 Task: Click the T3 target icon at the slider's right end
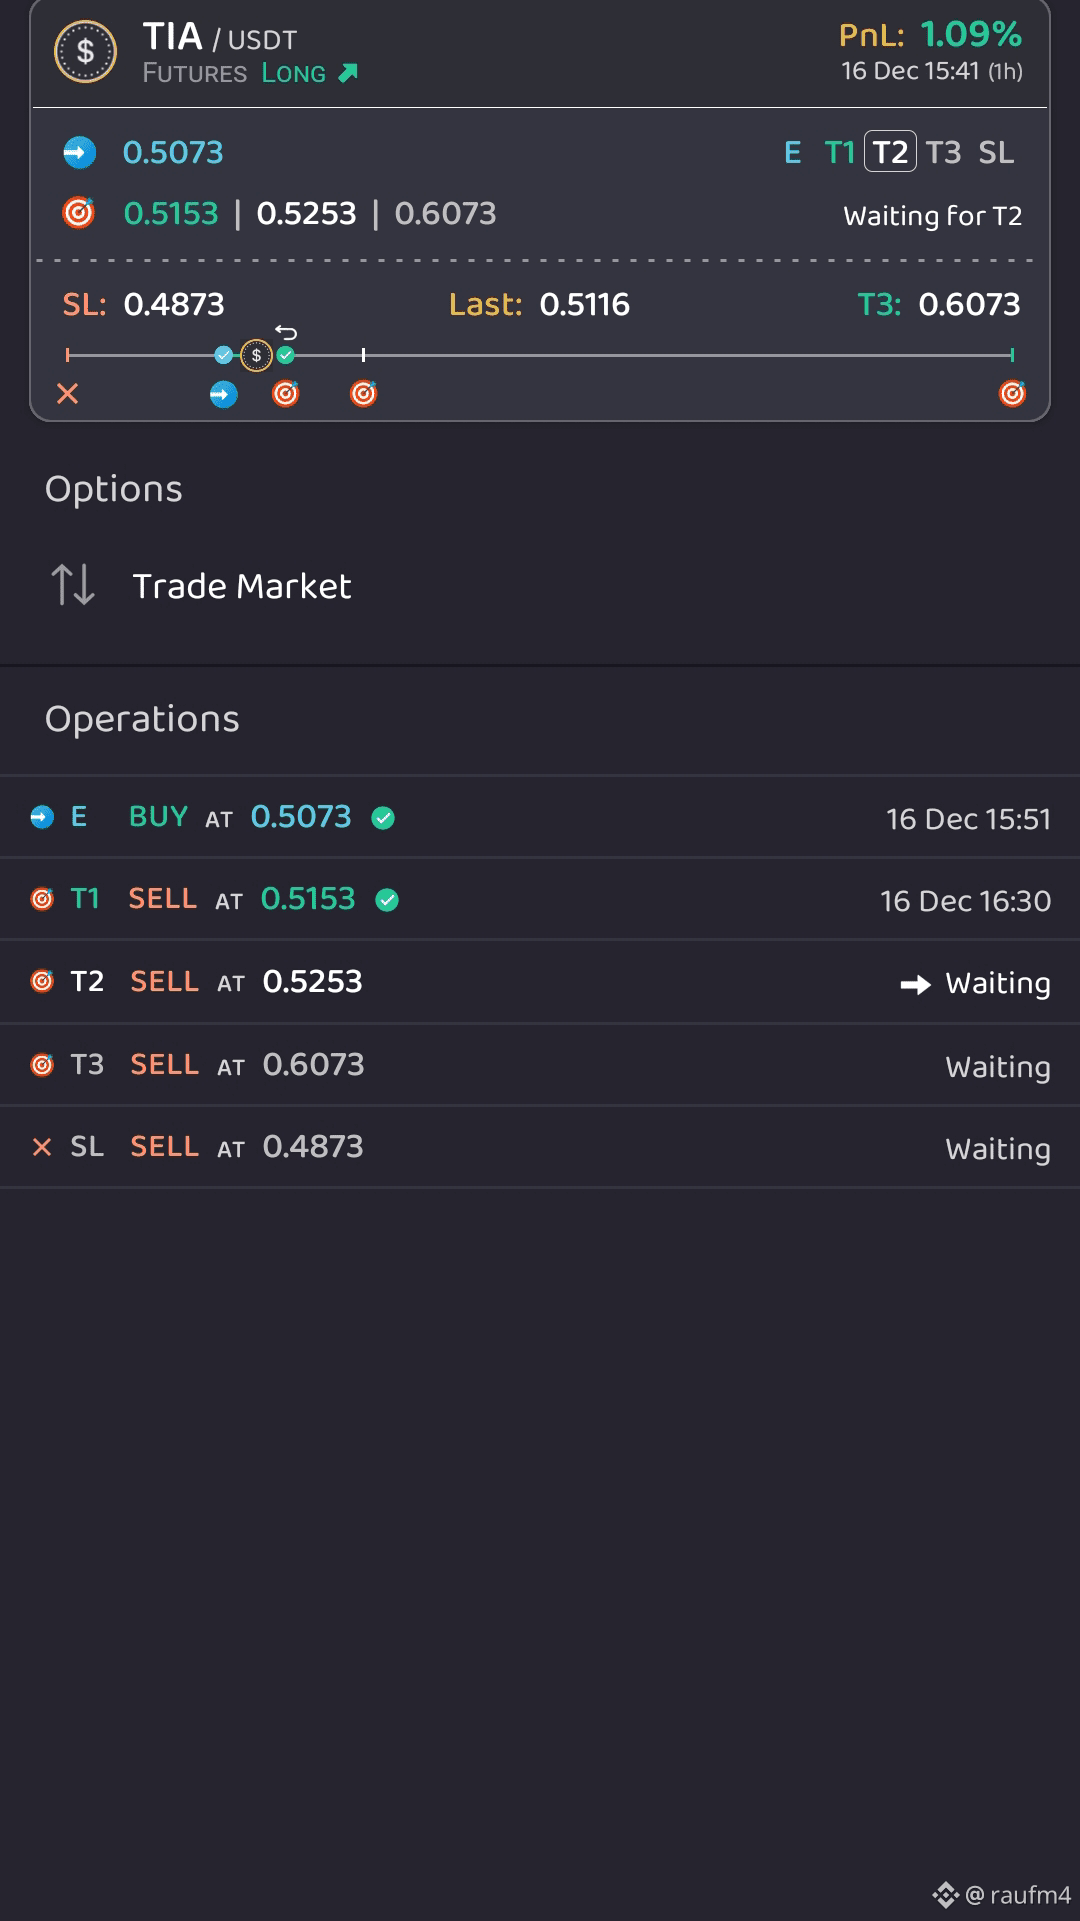(1012, 393)
